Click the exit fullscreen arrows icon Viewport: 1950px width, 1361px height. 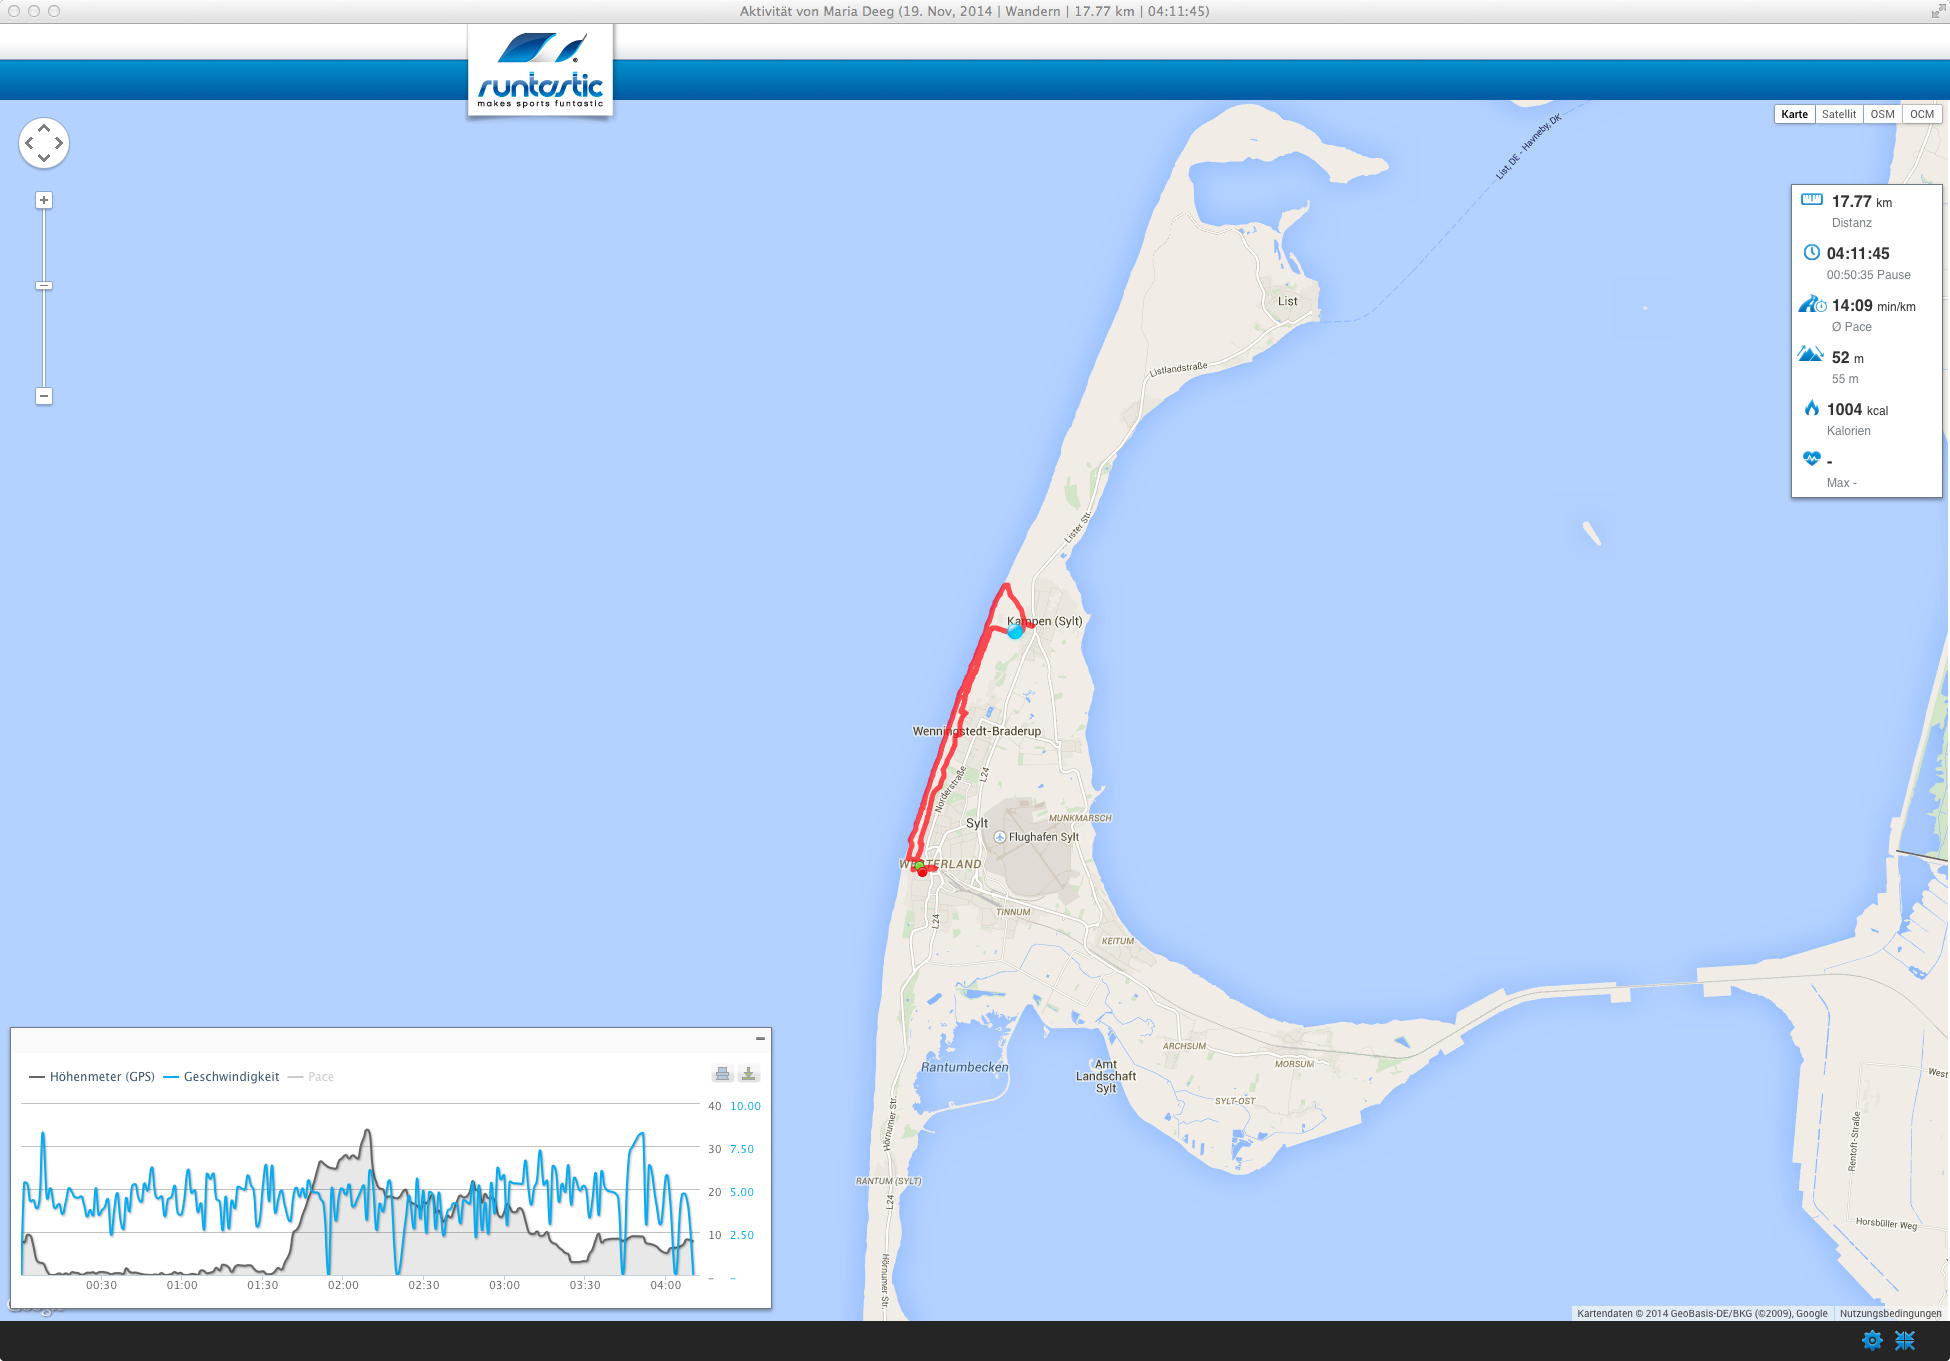pos(1904,1340)
